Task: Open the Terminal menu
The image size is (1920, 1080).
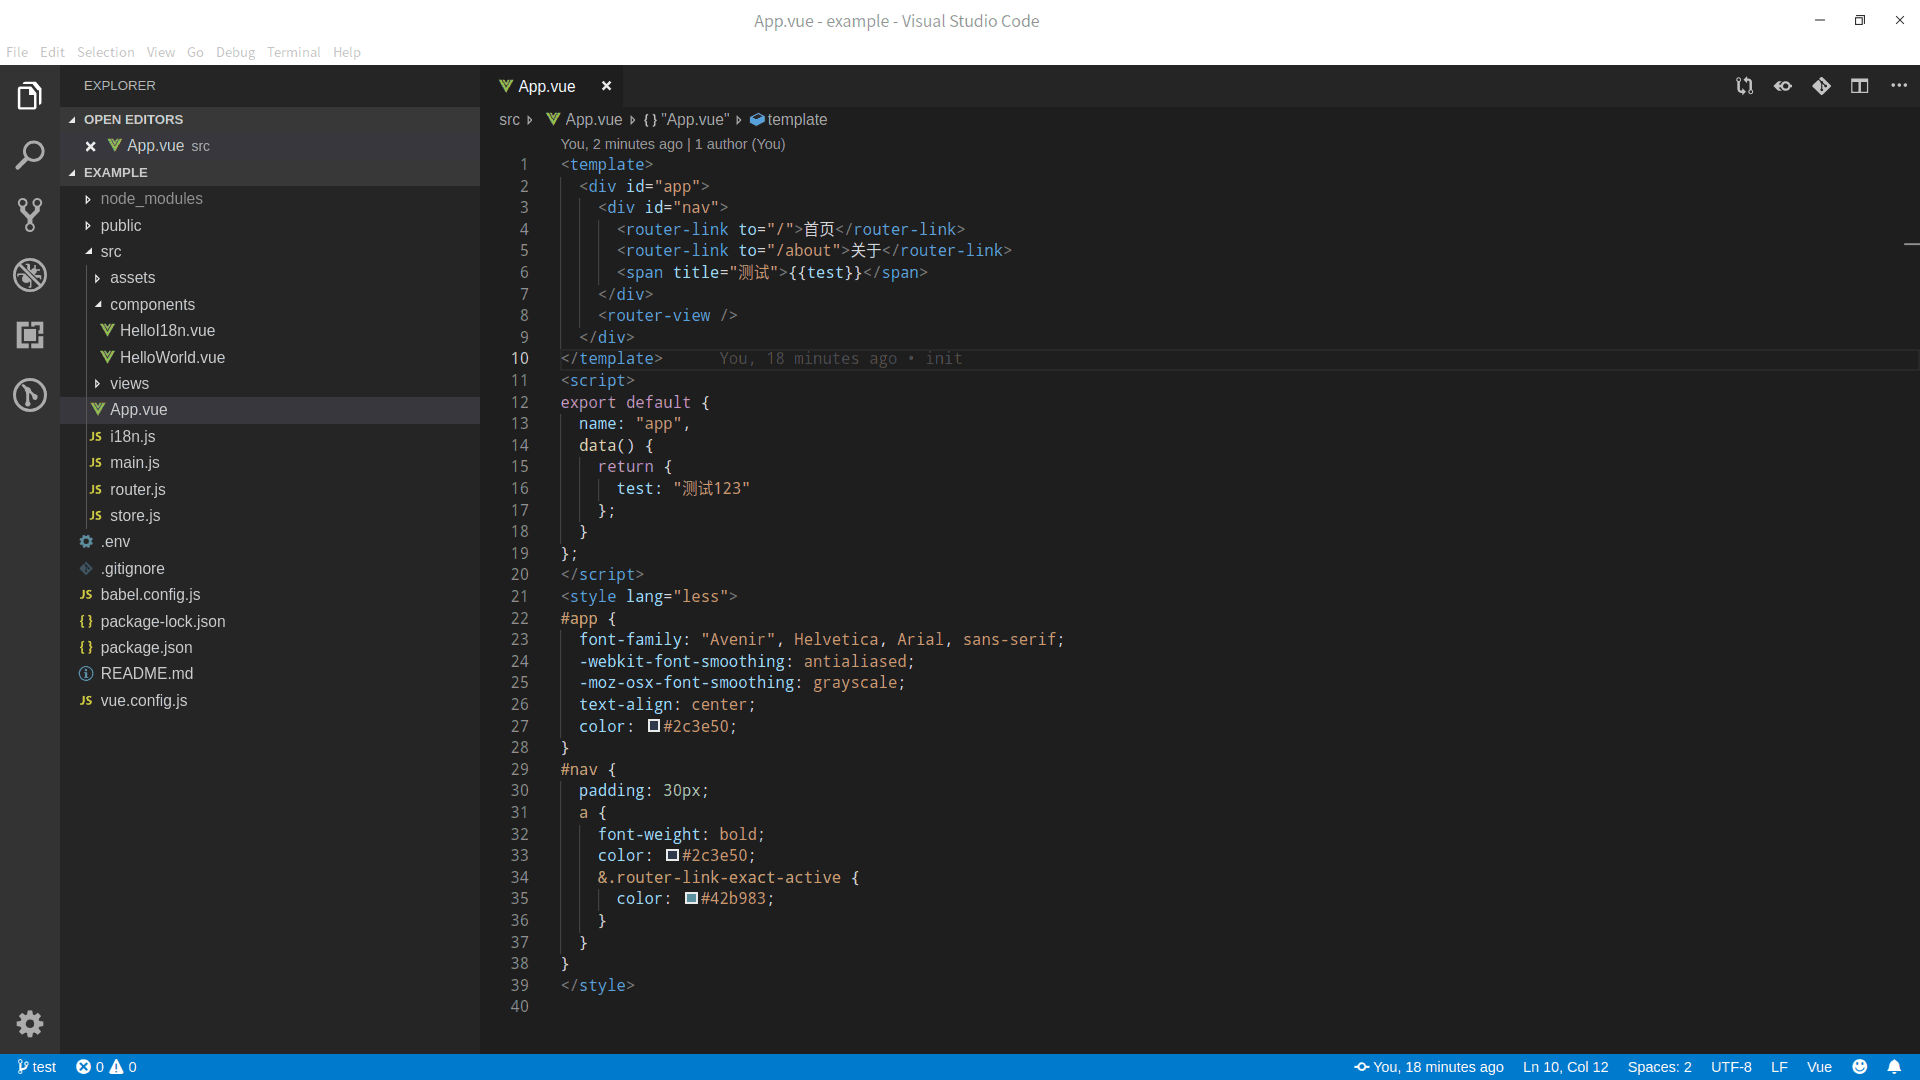Action: coord(293,52)
